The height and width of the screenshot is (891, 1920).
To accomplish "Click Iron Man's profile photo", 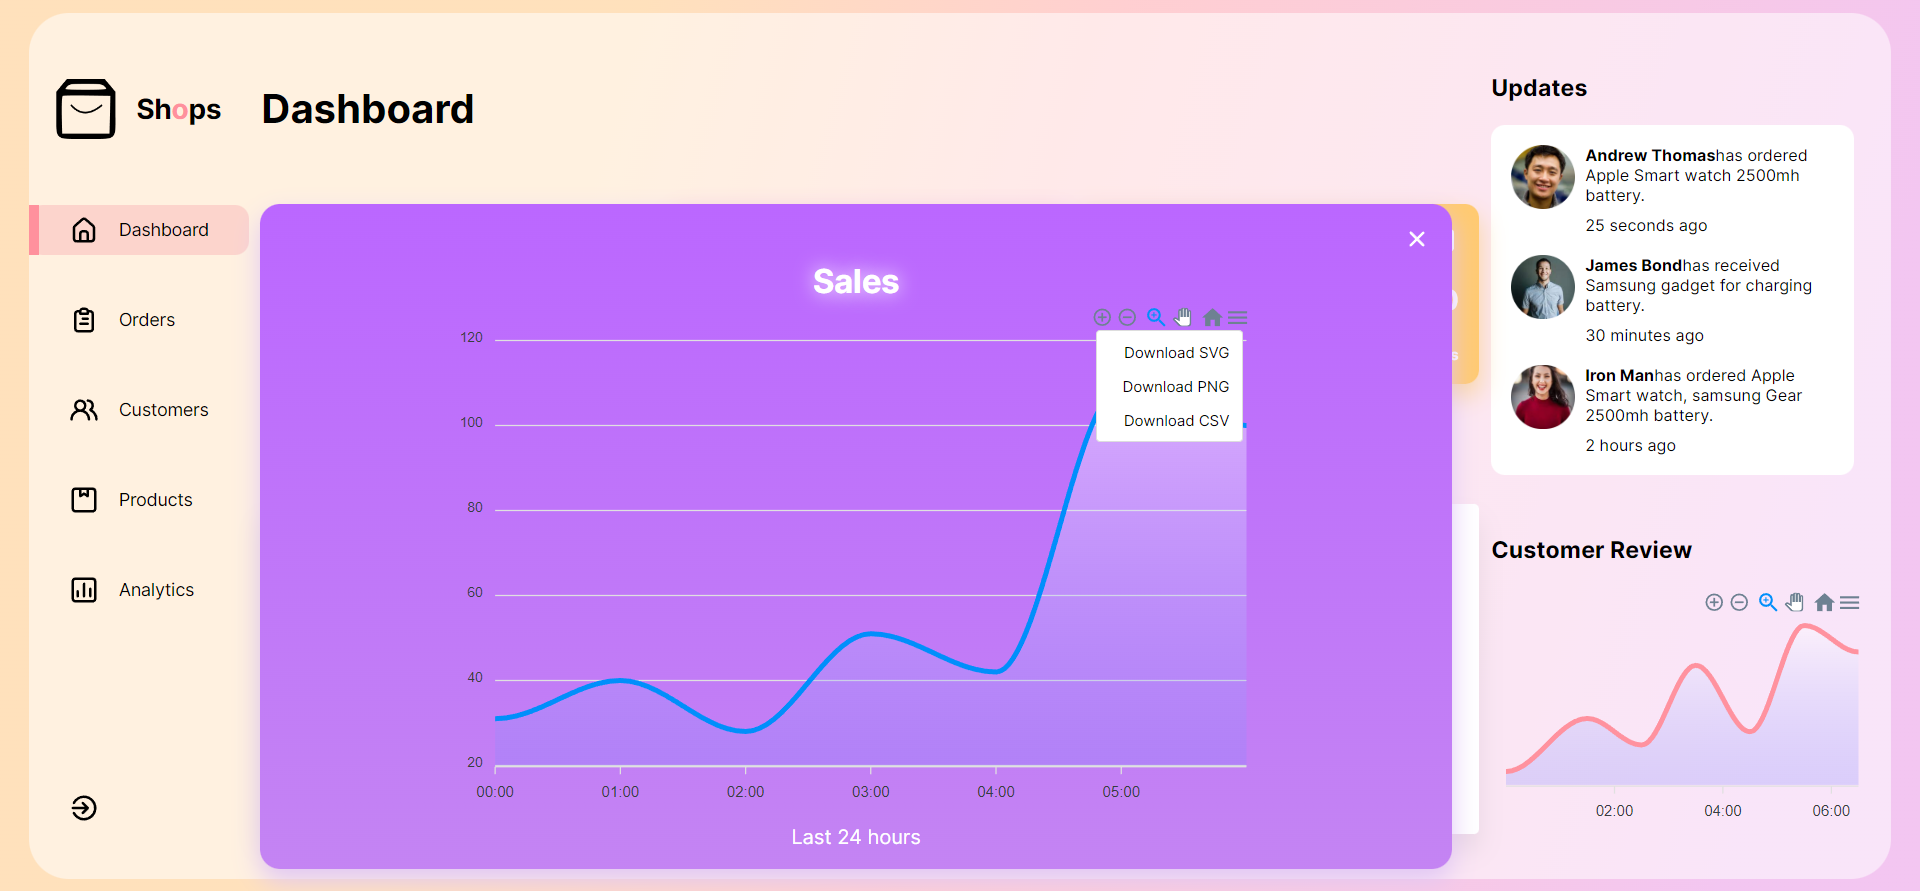I will point(1543,397).
